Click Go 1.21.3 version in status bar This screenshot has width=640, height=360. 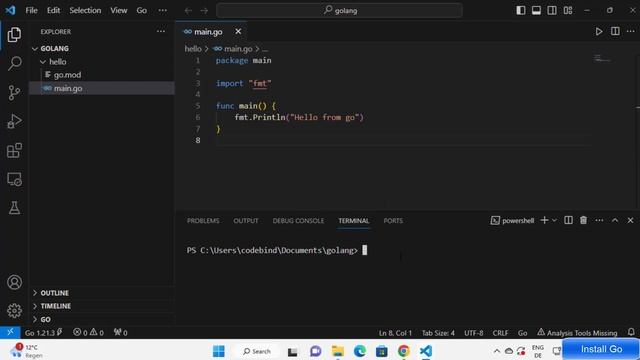tap(43, 333)
